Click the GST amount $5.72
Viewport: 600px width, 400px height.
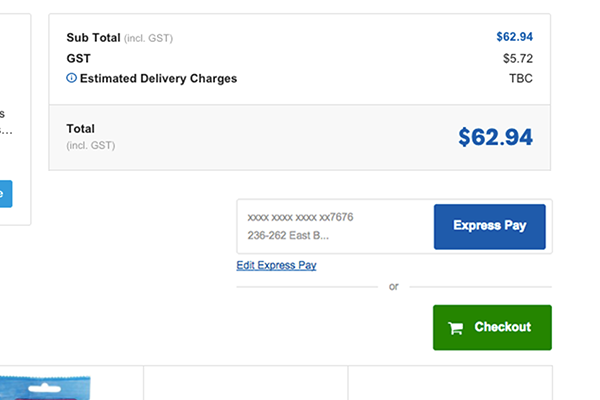click(x=518, y=58)
